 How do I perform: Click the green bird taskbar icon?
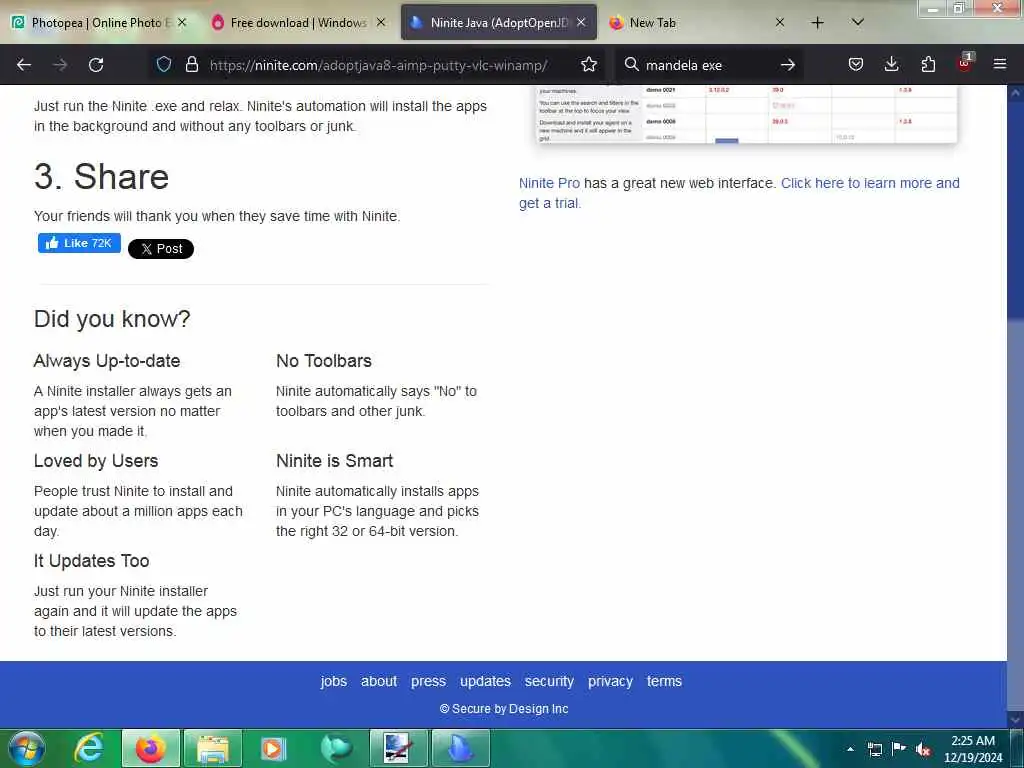[336, 748]
